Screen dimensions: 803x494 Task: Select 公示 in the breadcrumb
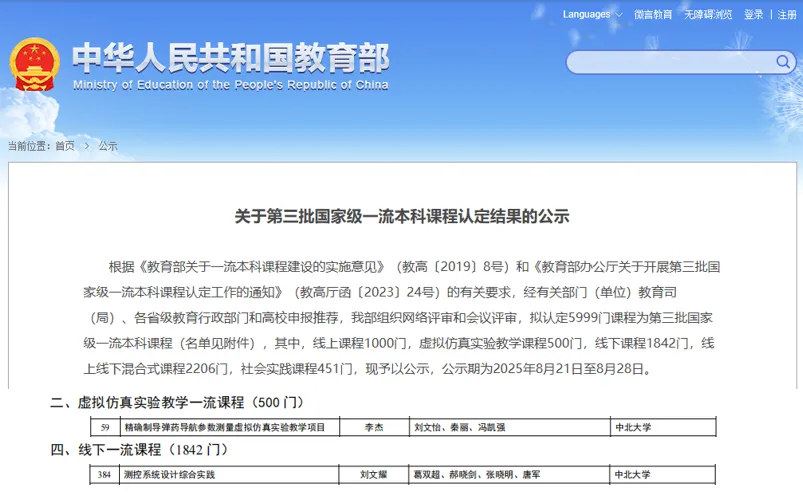point(108,146)
